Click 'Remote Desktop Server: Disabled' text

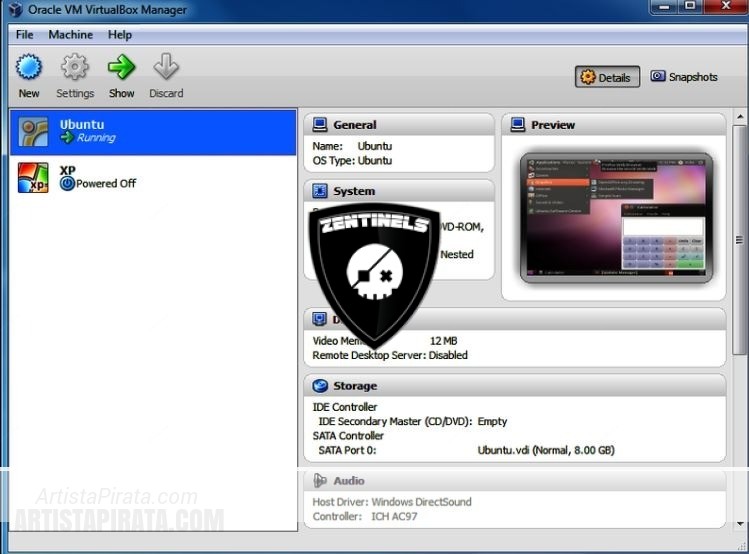tap(390, 355)
